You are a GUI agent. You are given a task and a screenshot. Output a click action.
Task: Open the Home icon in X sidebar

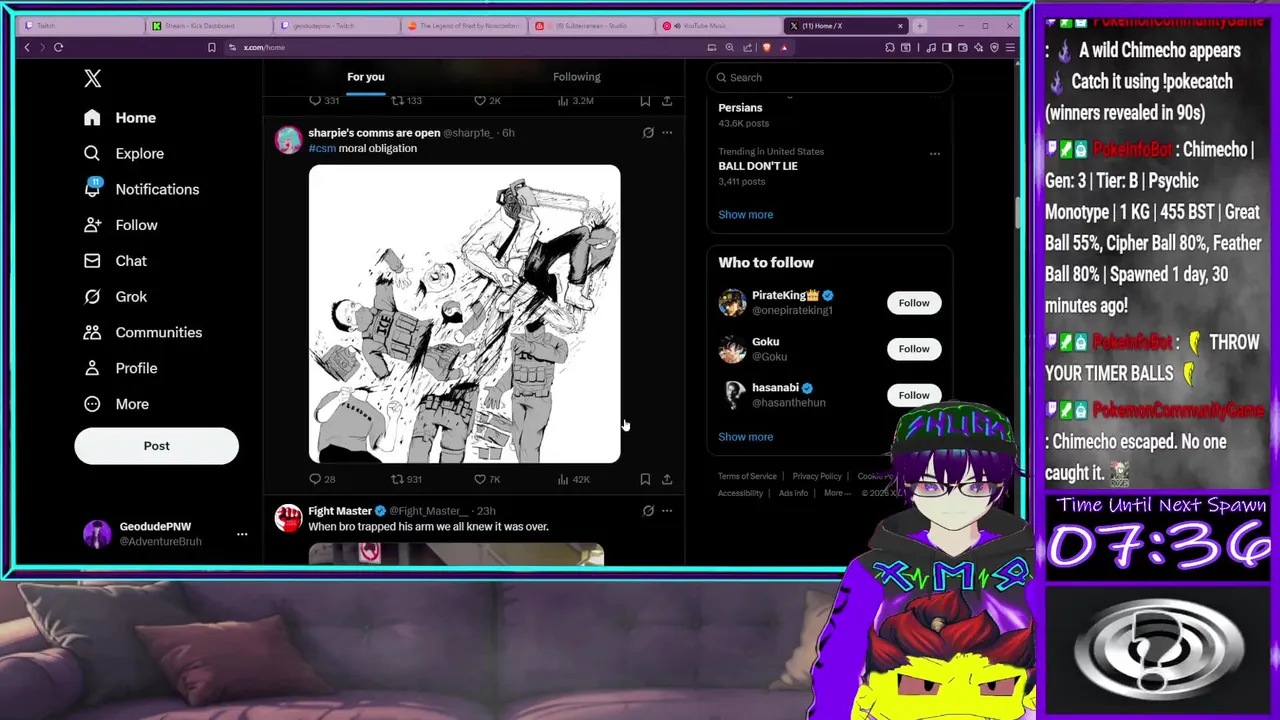(92, 118)
